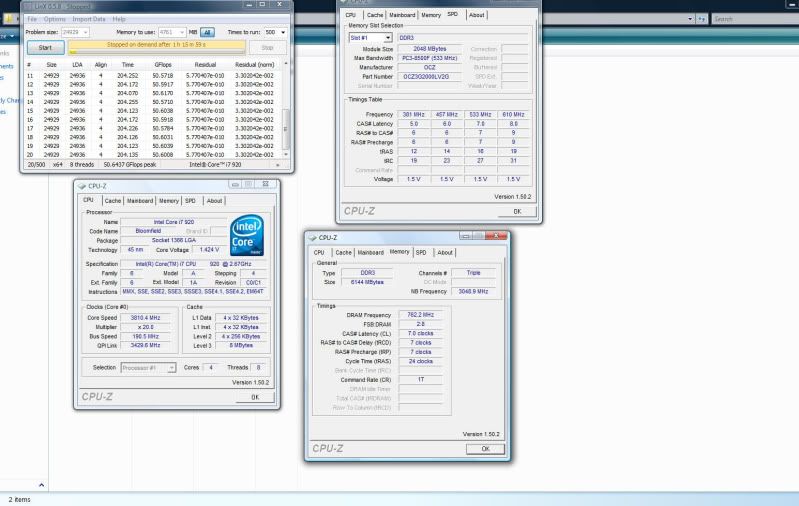The width and height of the screenshot is (799, 506).
Task: Switch to Cache tab in CPU-Z Memory window
Action: (x=343, y=252)
